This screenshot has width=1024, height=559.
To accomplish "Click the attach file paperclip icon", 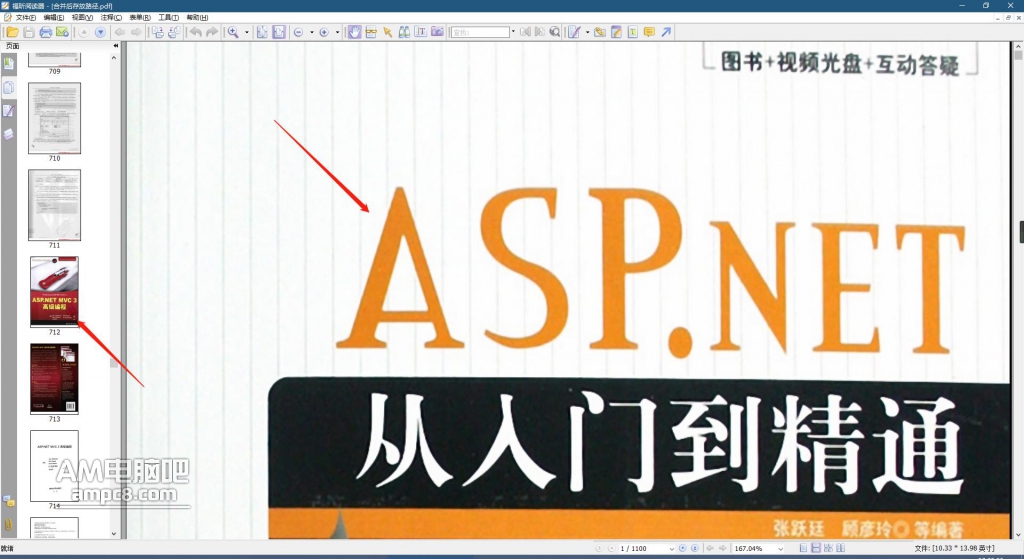I will pyautogui.click(x=600, y=32).
